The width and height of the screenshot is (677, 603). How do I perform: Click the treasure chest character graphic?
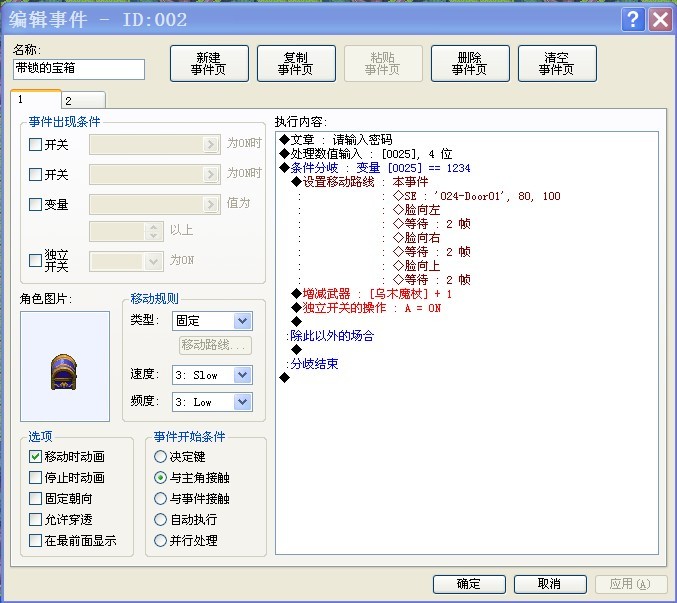(64, 372)
